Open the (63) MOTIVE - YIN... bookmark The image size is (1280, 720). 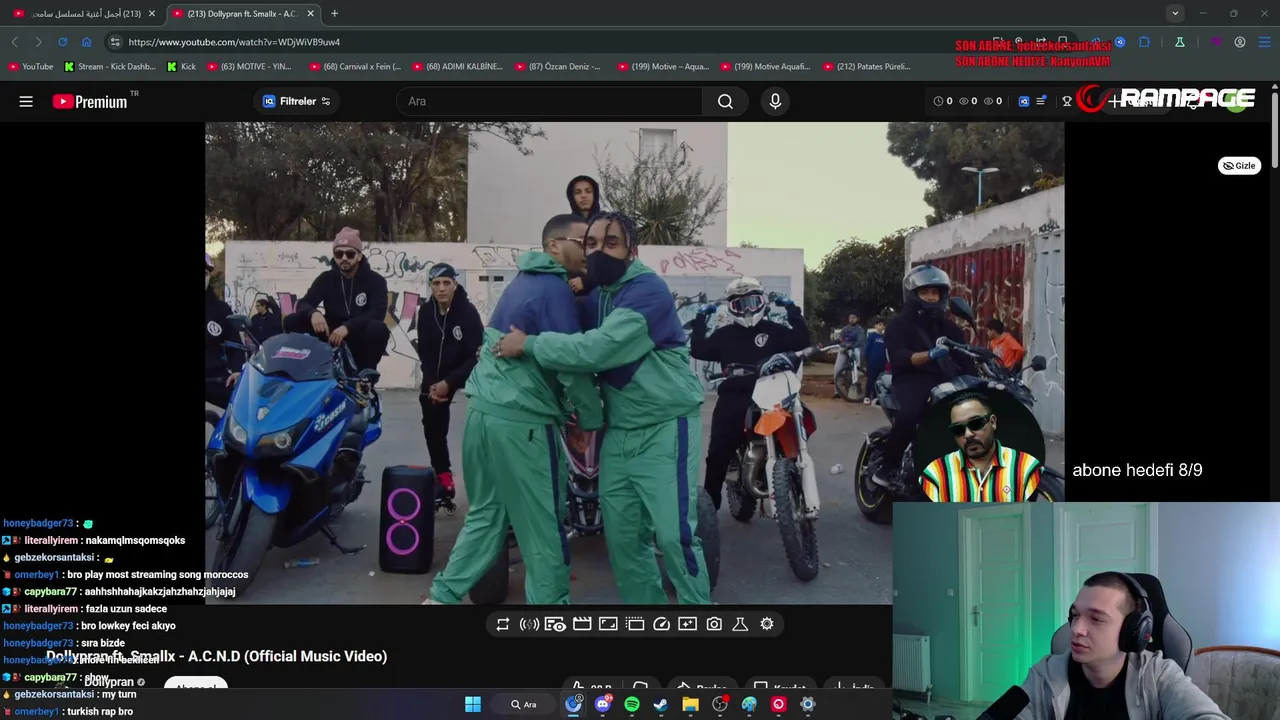pos(250,67)
